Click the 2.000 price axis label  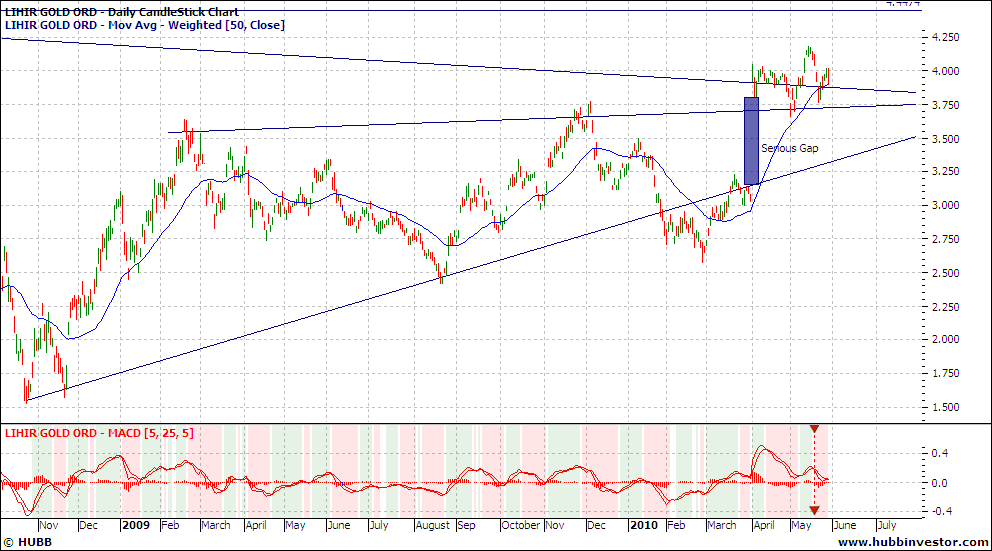pos(946,339)
